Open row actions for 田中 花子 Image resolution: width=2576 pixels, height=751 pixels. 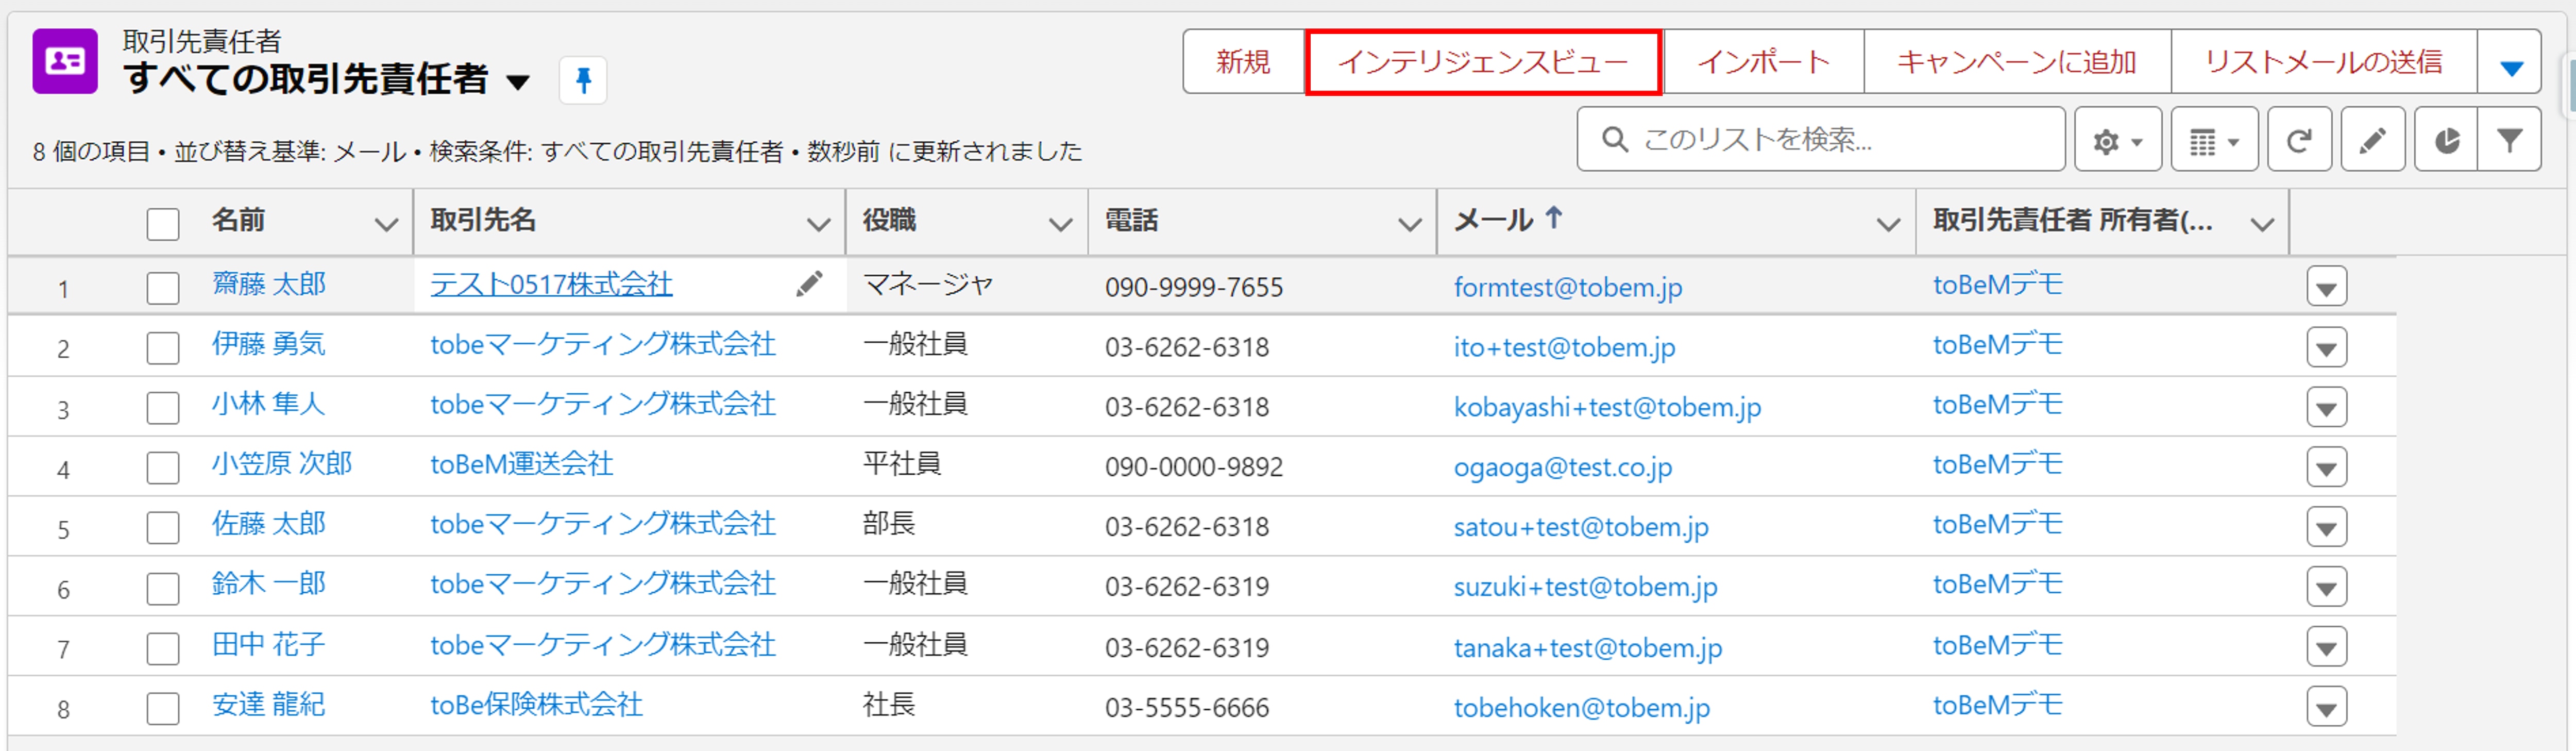(2326, 647)
